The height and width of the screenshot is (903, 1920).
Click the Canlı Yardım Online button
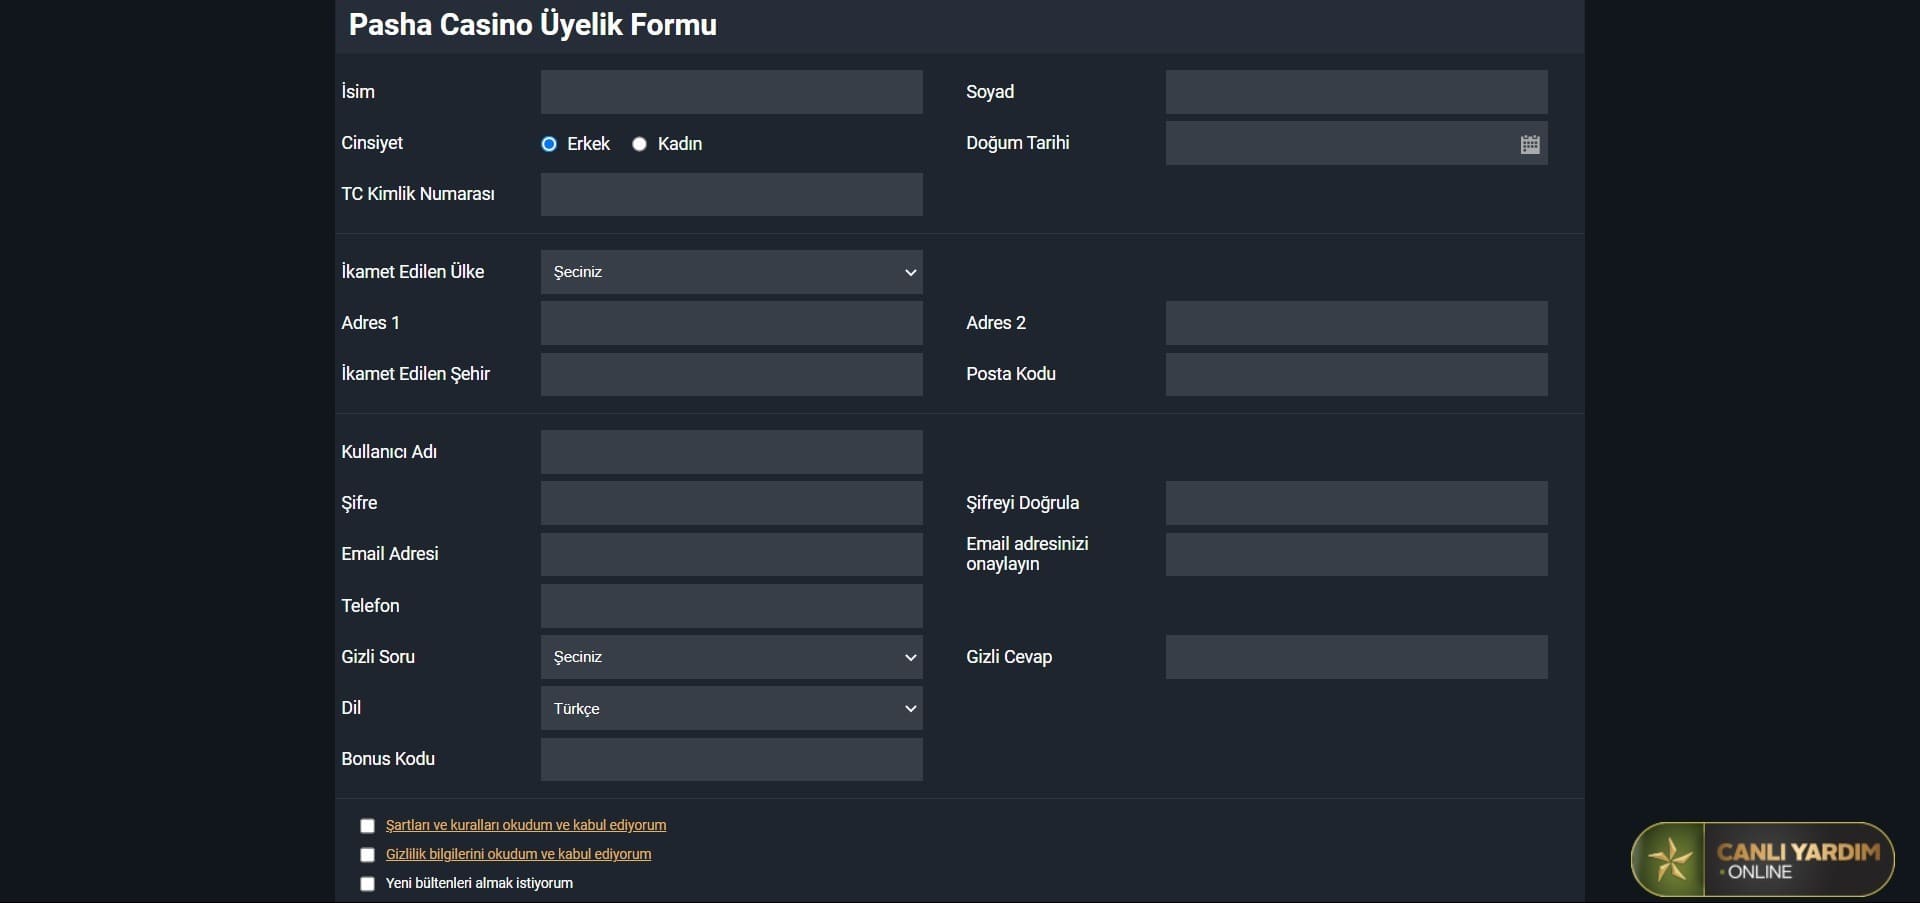(1797, 860)
